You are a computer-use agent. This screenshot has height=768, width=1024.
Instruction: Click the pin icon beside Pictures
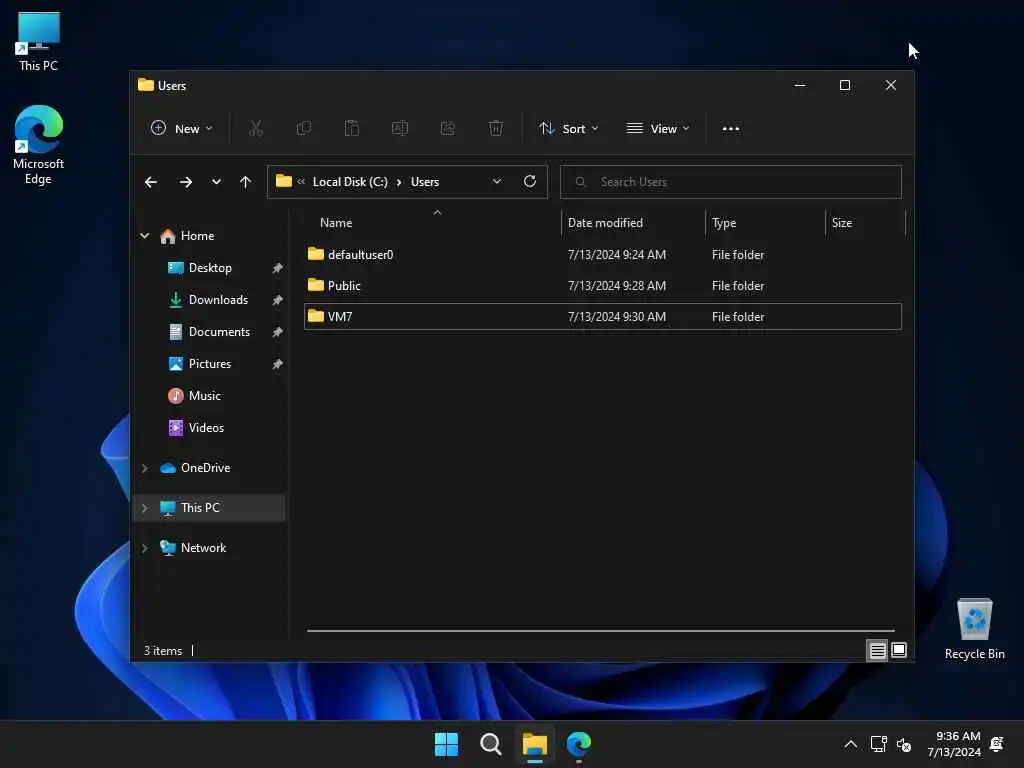click(x=278, y=364)
